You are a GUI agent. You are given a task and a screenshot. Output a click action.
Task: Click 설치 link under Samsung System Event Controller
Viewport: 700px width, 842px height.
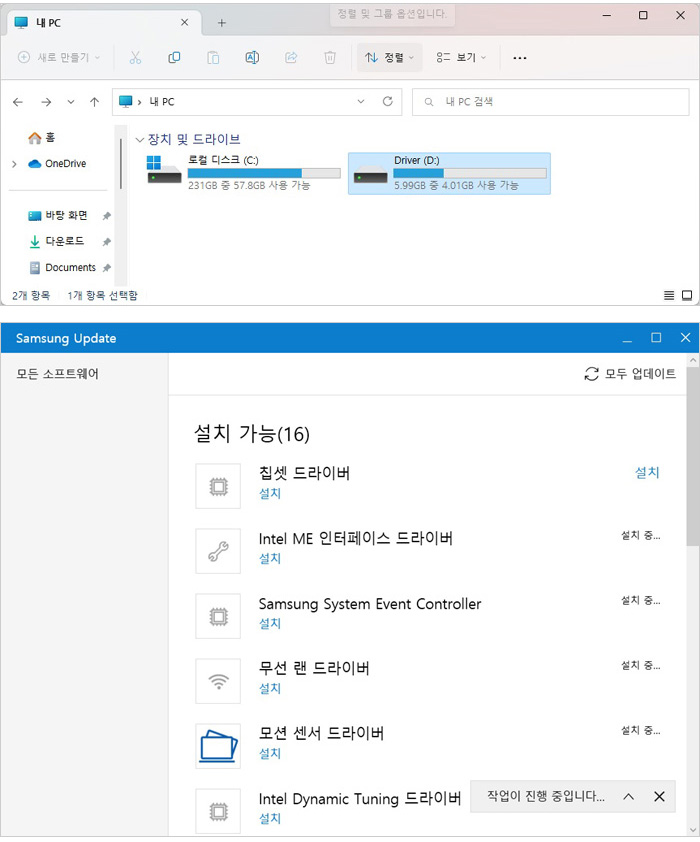click(269, 623)
